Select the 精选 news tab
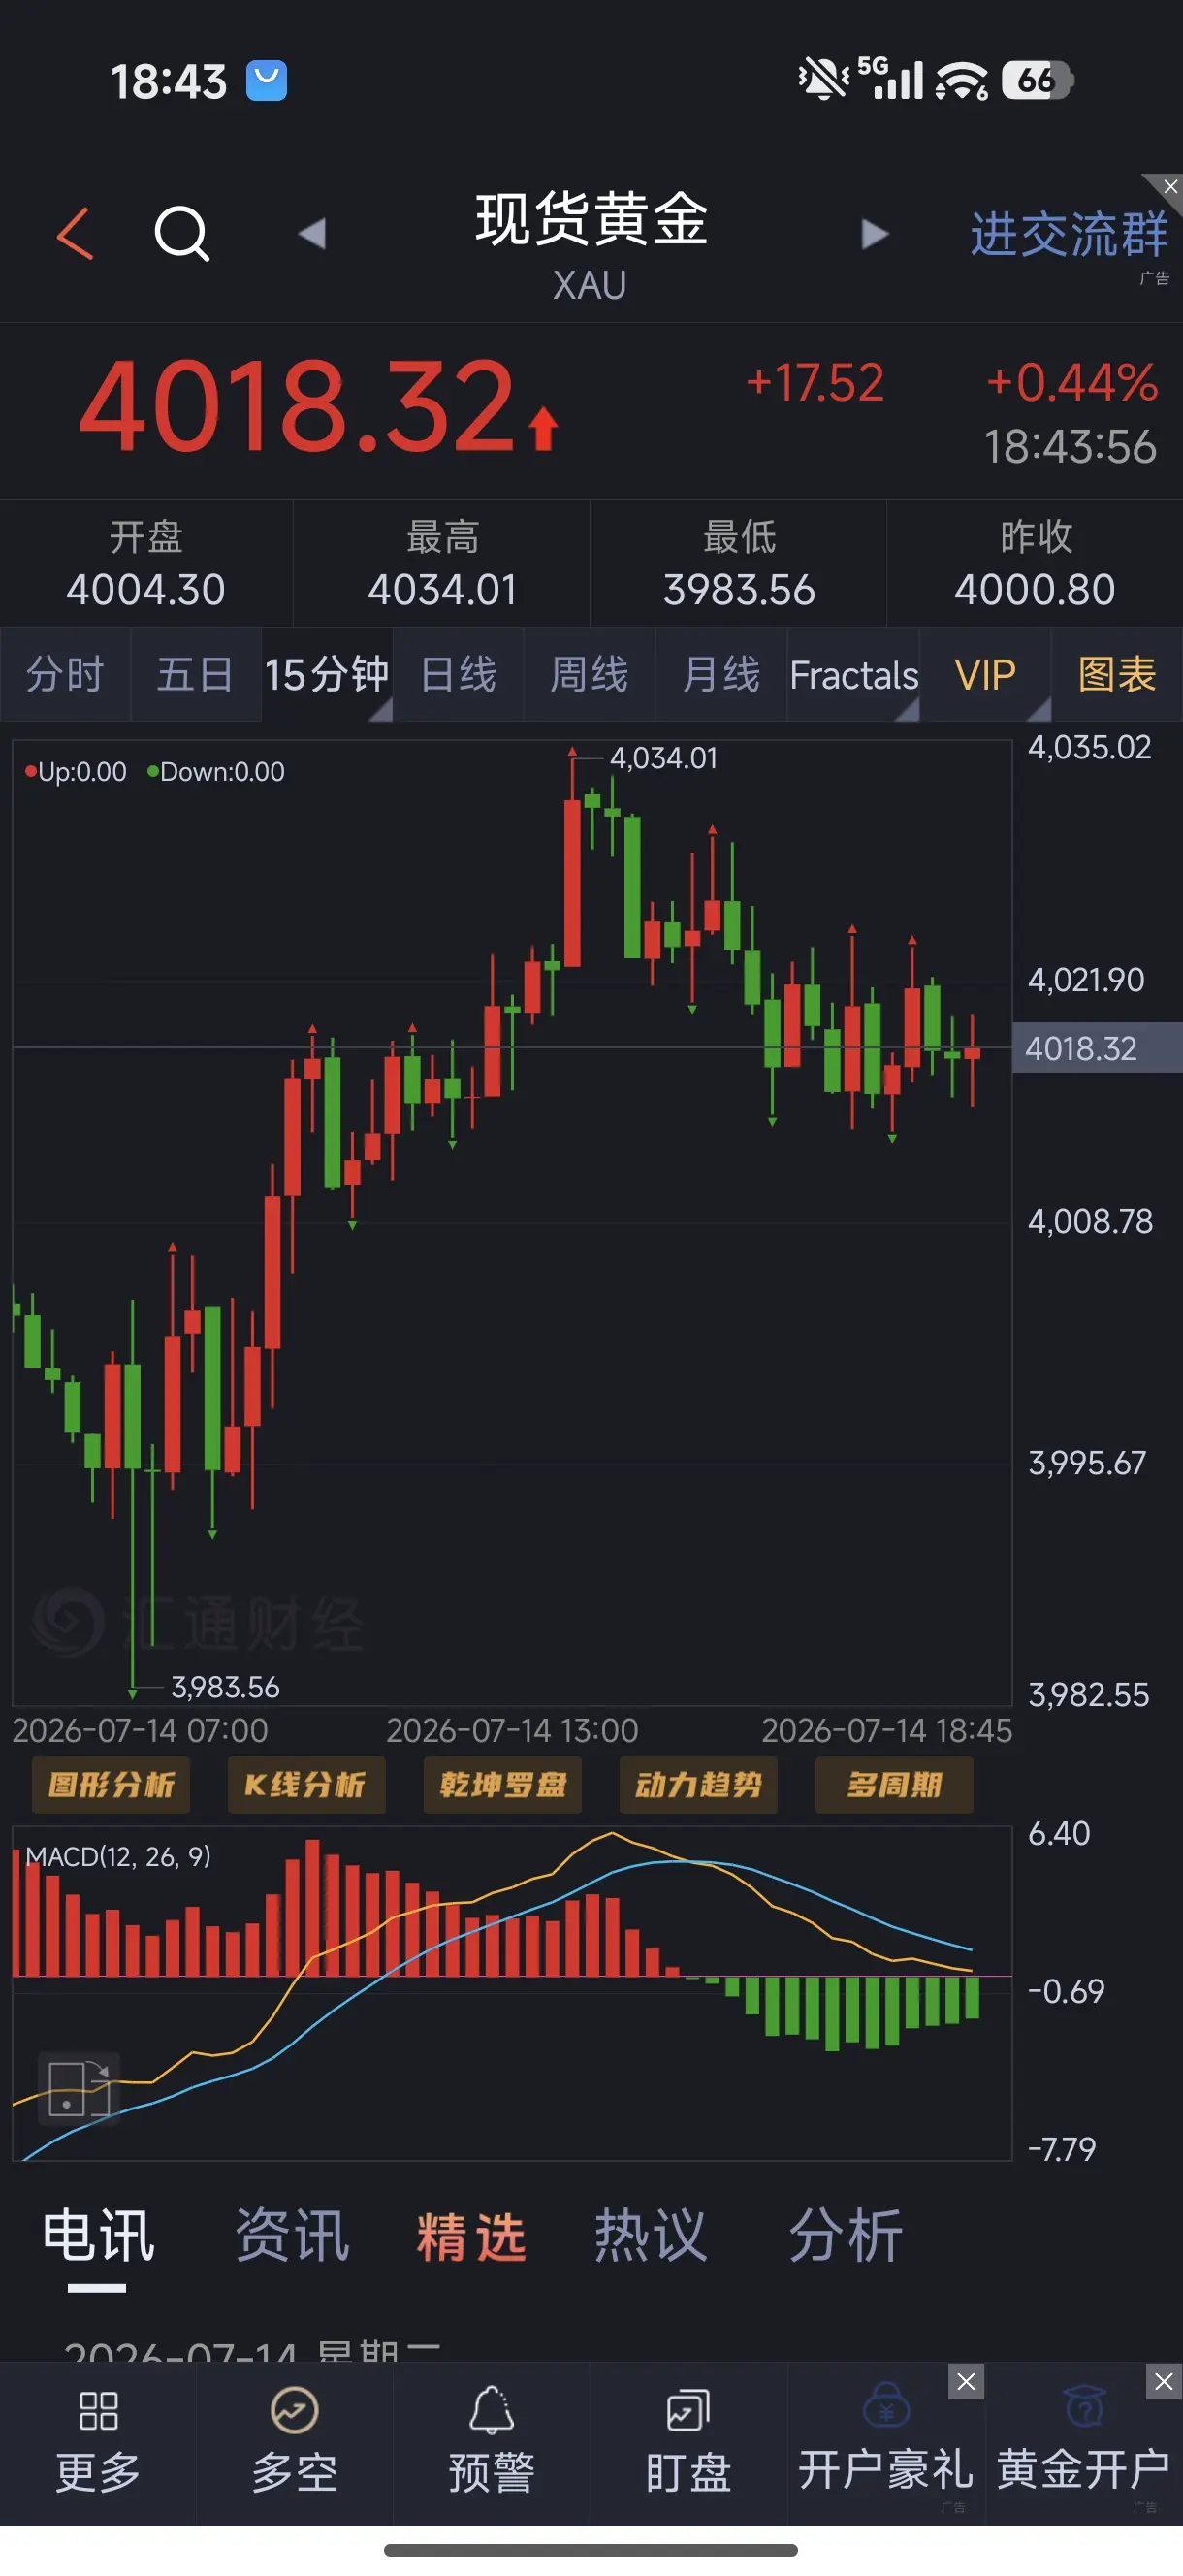1183x2576 pixels. (x=471, y=2237)
